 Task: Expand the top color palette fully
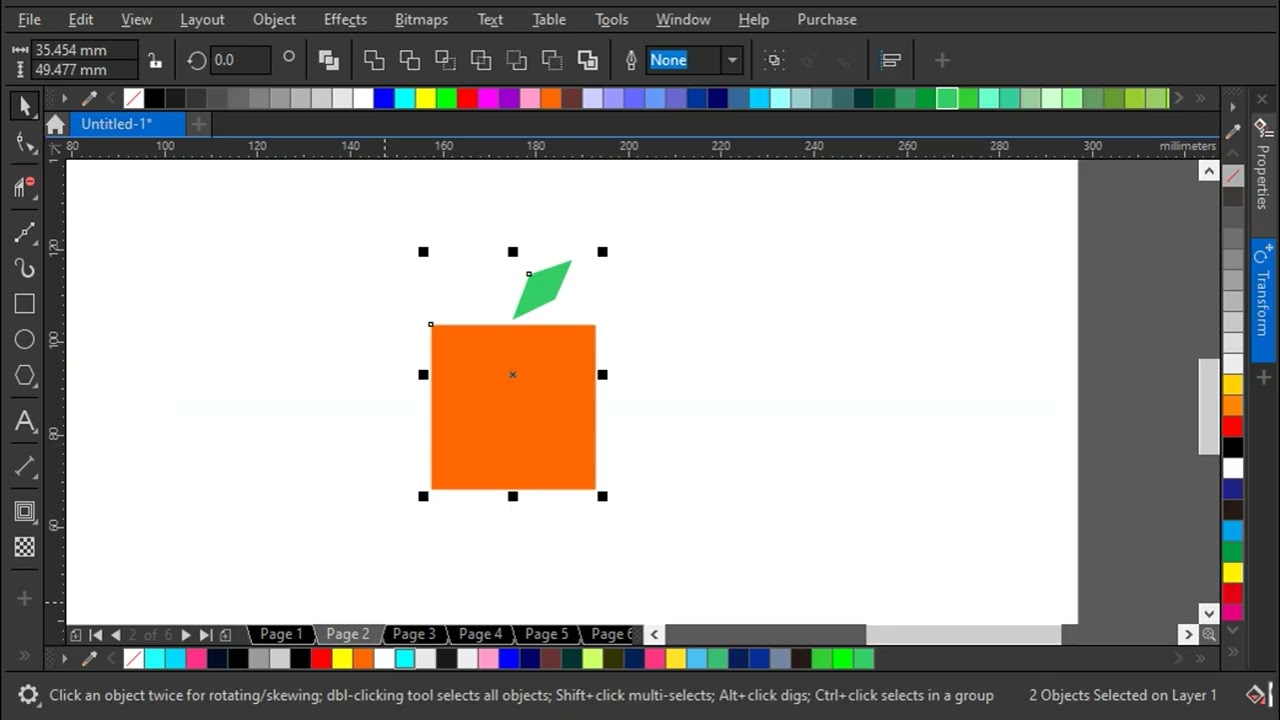(1200, 98)
